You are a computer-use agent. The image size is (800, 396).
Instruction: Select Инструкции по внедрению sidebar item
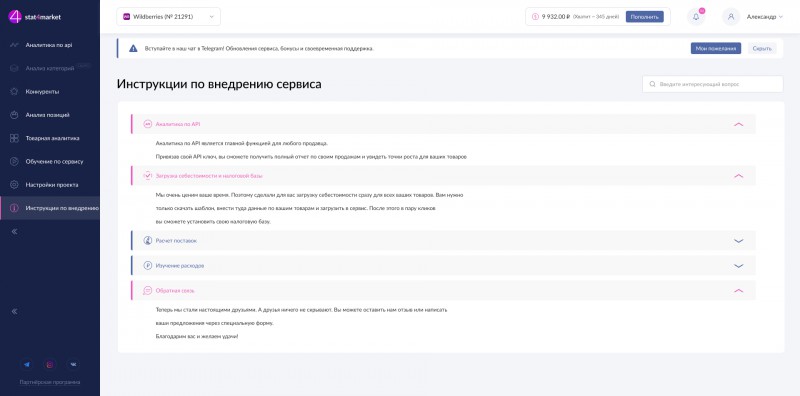[49, 208]
